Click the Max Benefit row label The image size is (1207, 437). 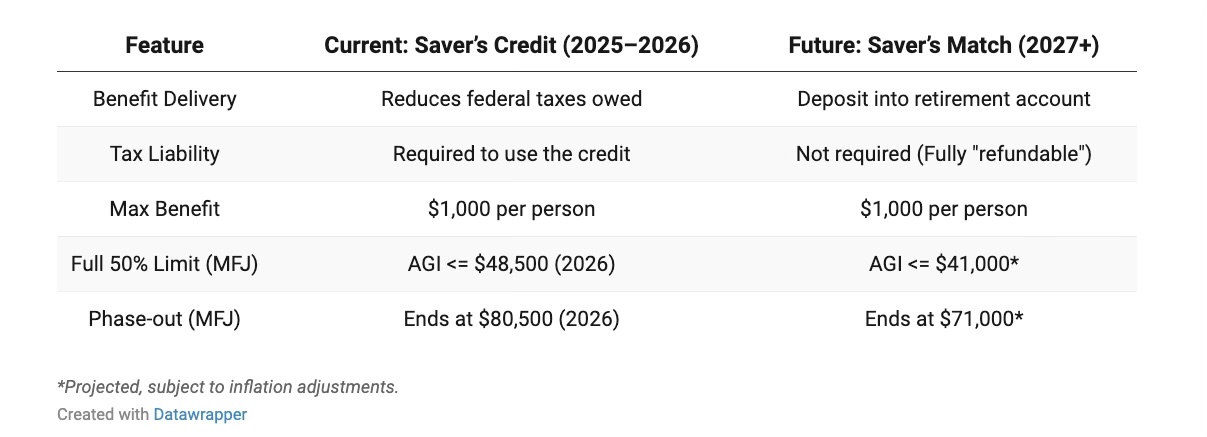[x=164, y=209]
